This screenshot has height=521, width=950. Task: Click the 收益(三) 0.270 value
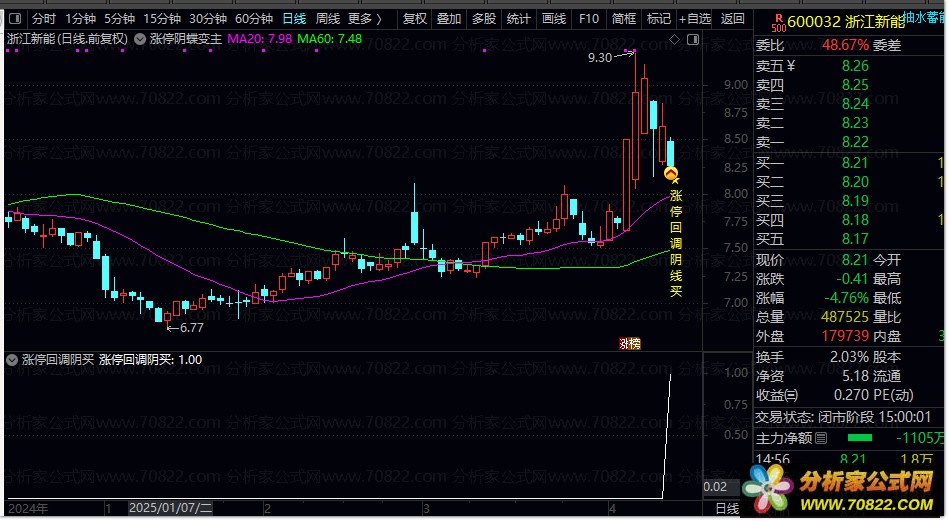tap(851, 395)
